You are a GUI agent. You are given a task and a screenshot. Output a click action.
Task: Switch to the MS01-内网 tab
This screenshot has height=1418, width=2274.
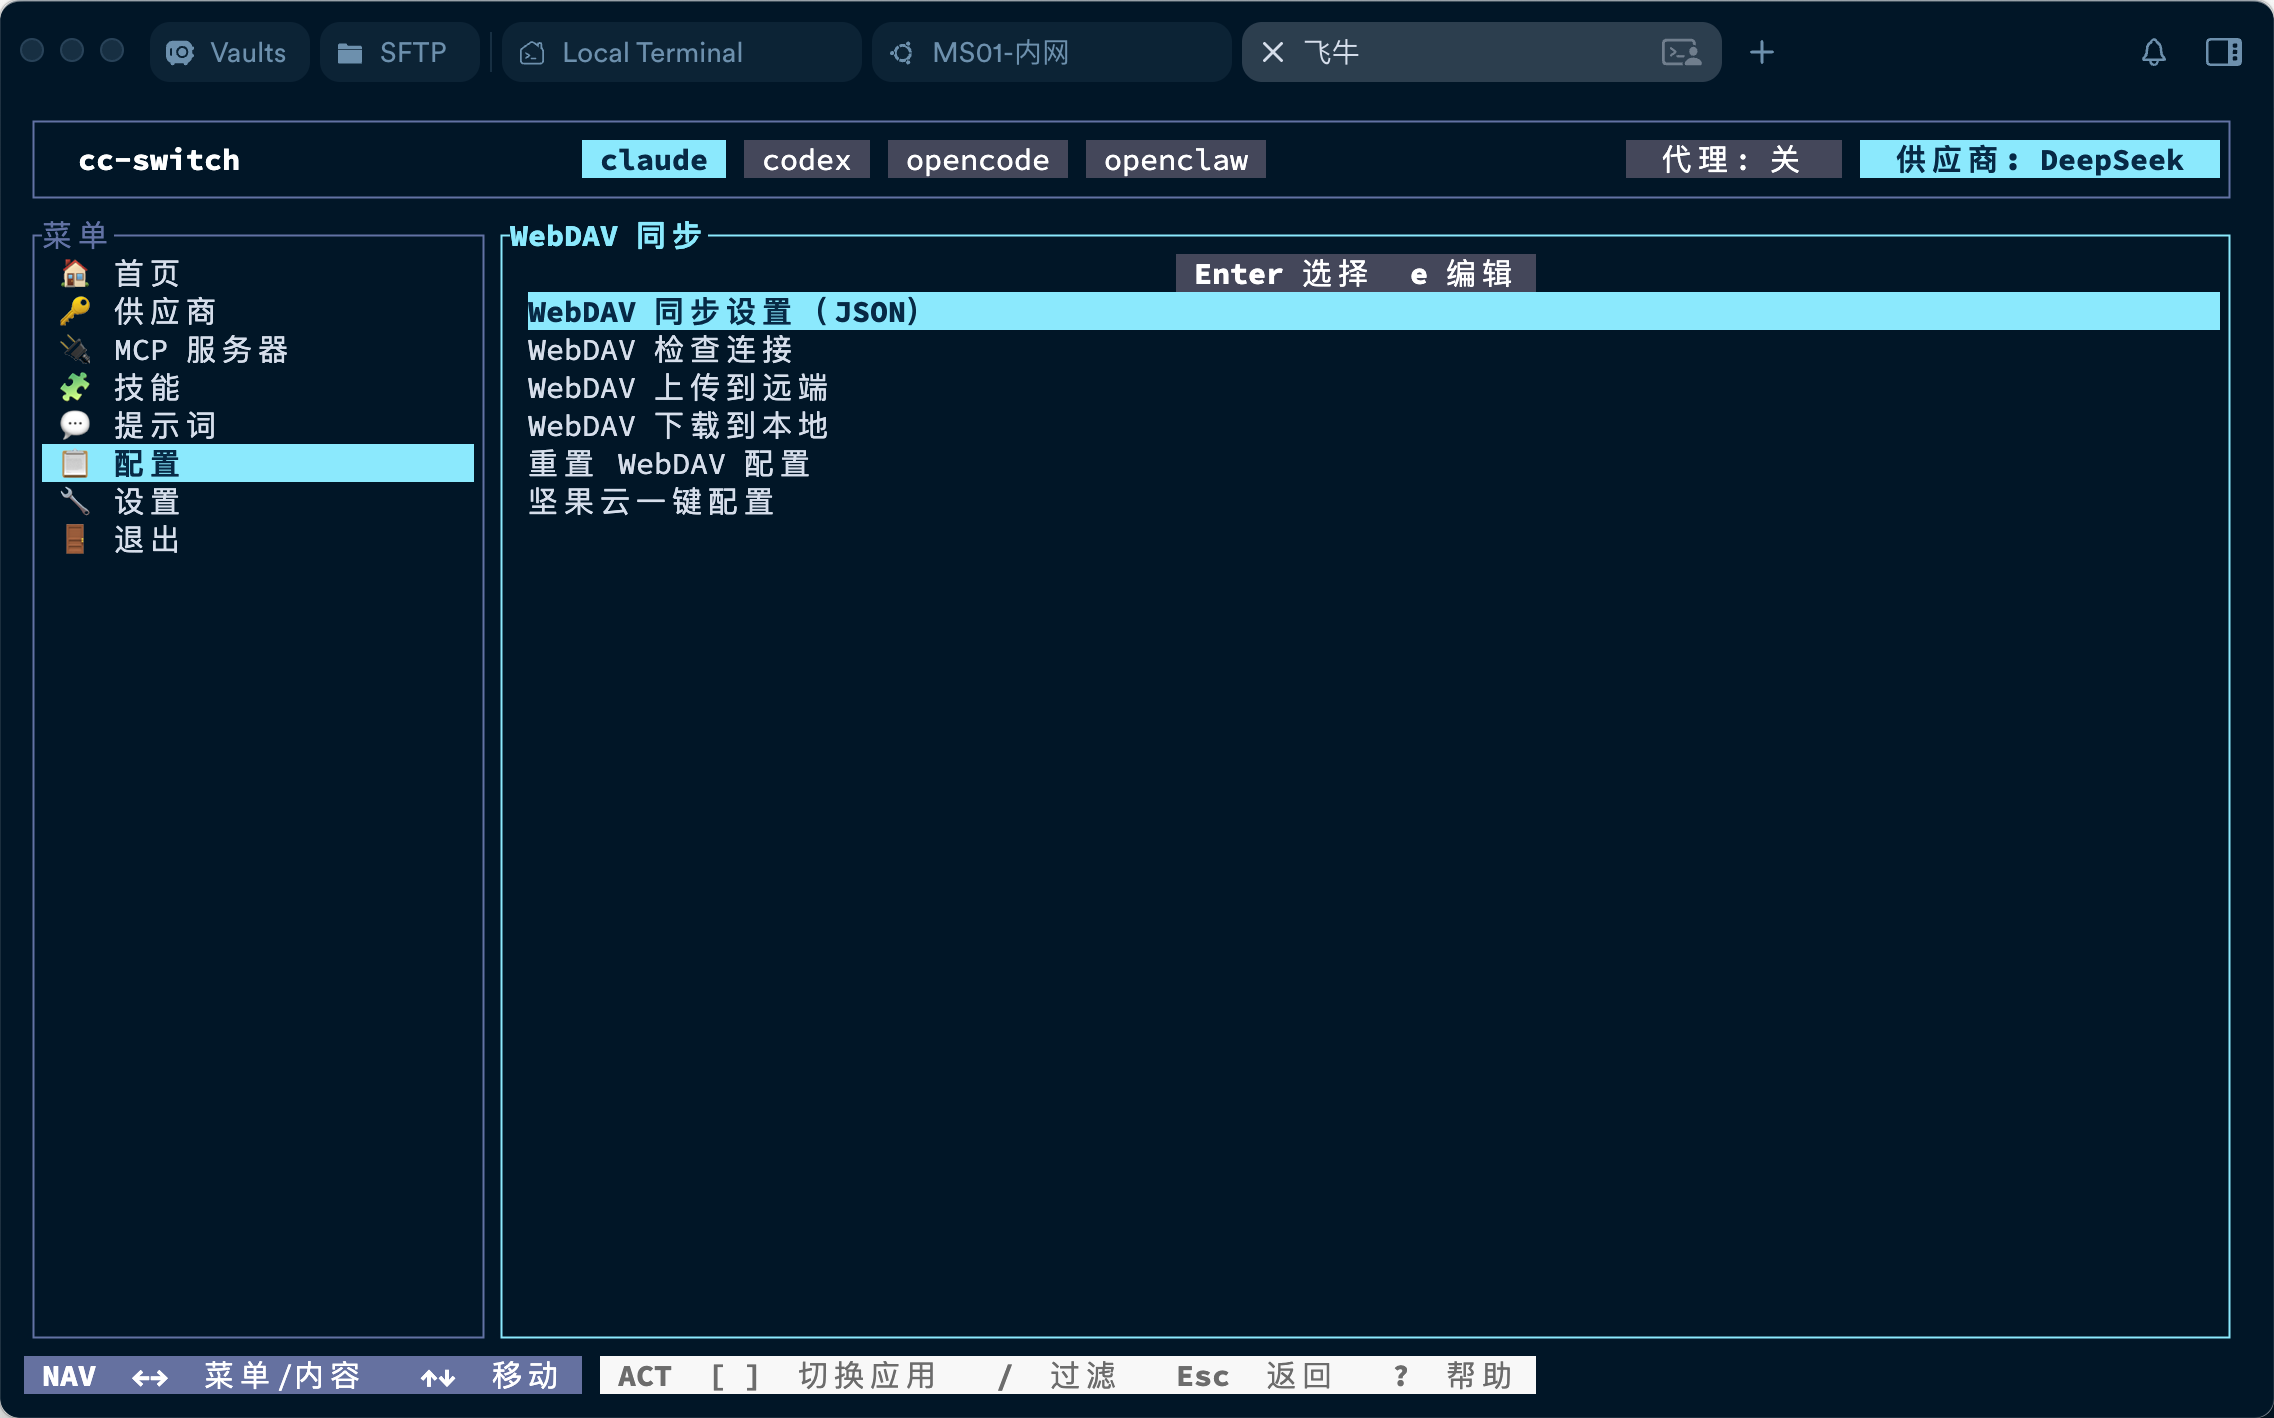[1051, 52]
